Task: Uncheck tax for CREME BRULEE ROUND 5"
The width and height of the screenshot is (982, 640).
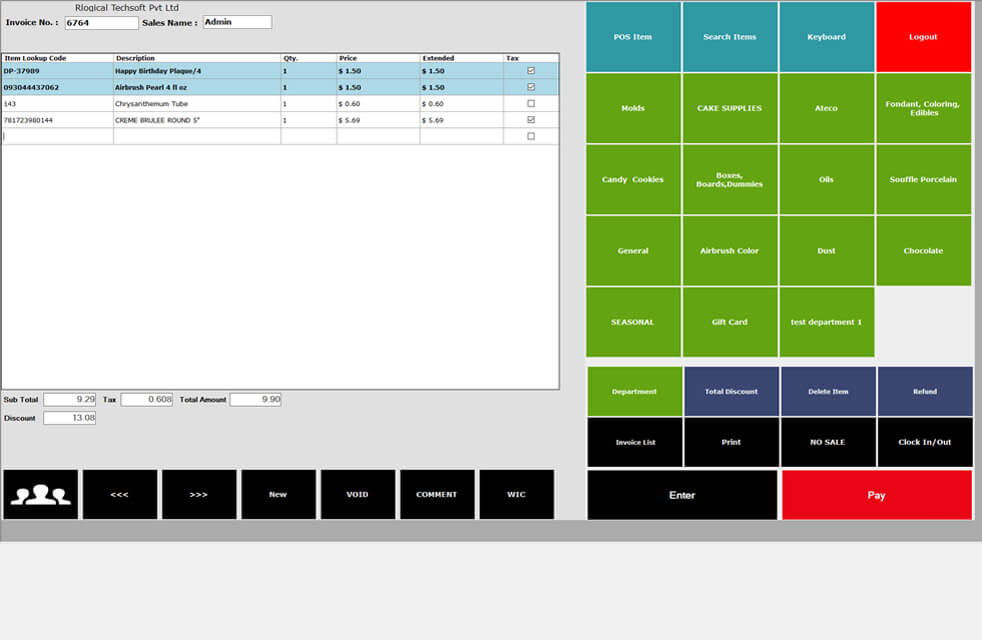Action: (x=531, y=120)
